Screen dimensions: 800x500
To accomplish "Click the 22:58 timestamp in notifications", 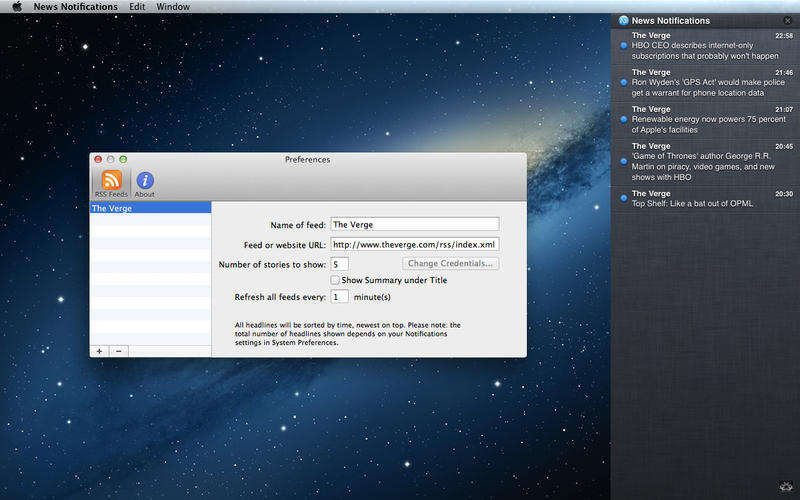I will coord(784,36).
